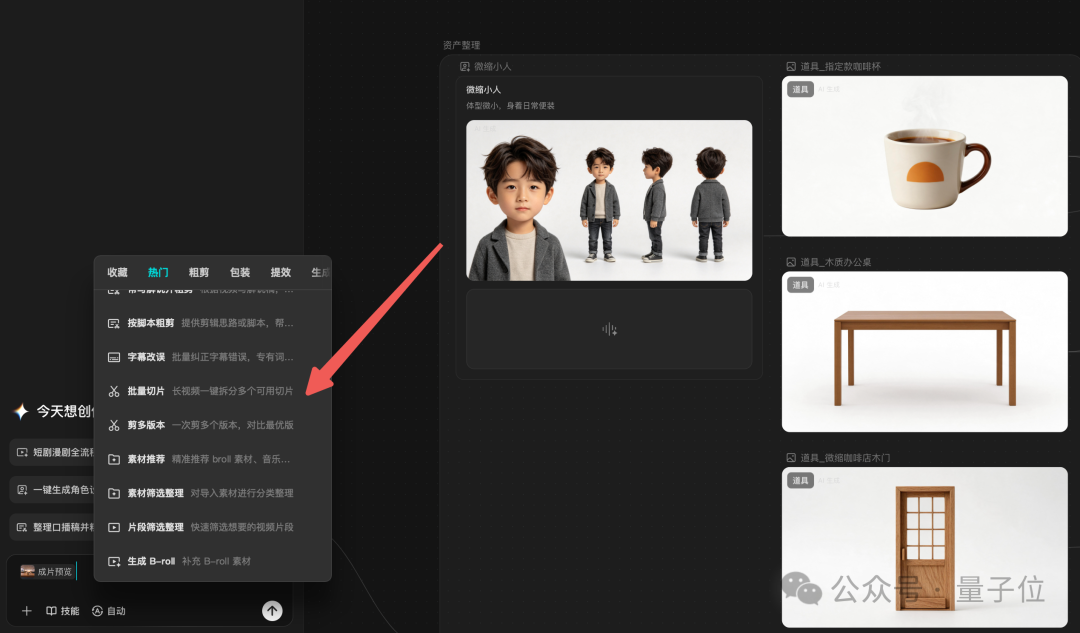This screenshot has height=633, width=1080.
Task: Switch to the 收藏 tab
Action: point(117,272)
